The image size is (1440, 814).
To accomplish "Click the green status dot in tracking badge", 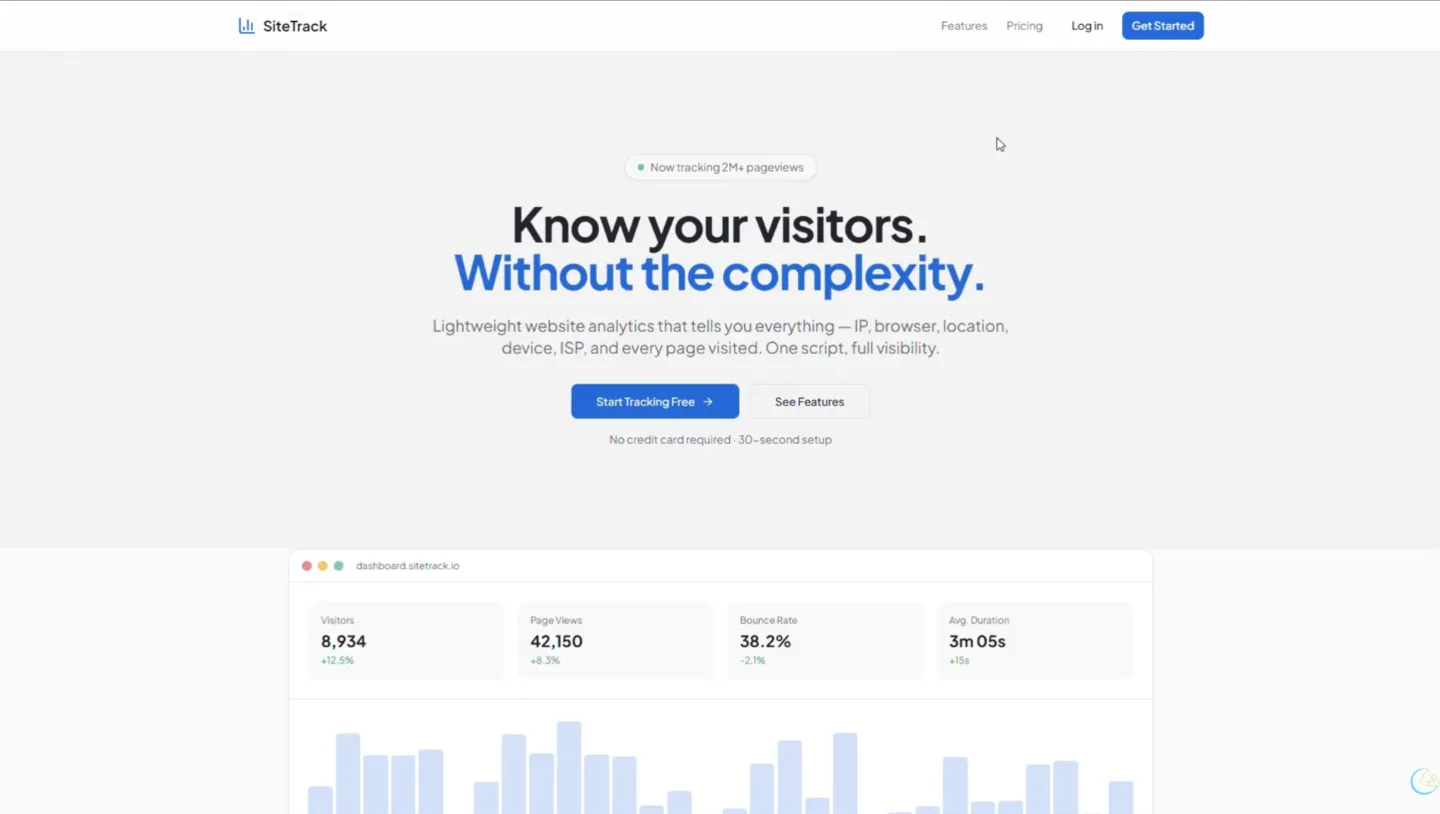I will coord(641,167).
